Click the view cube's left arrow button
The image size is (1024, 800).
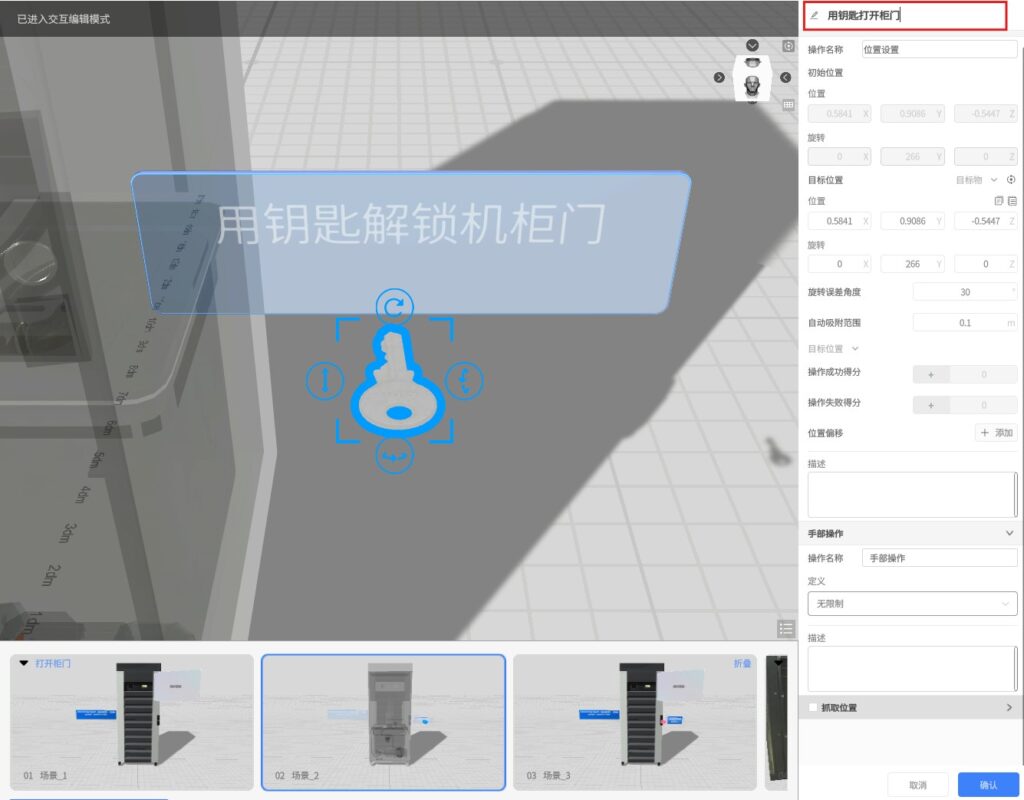coord(719,78)
